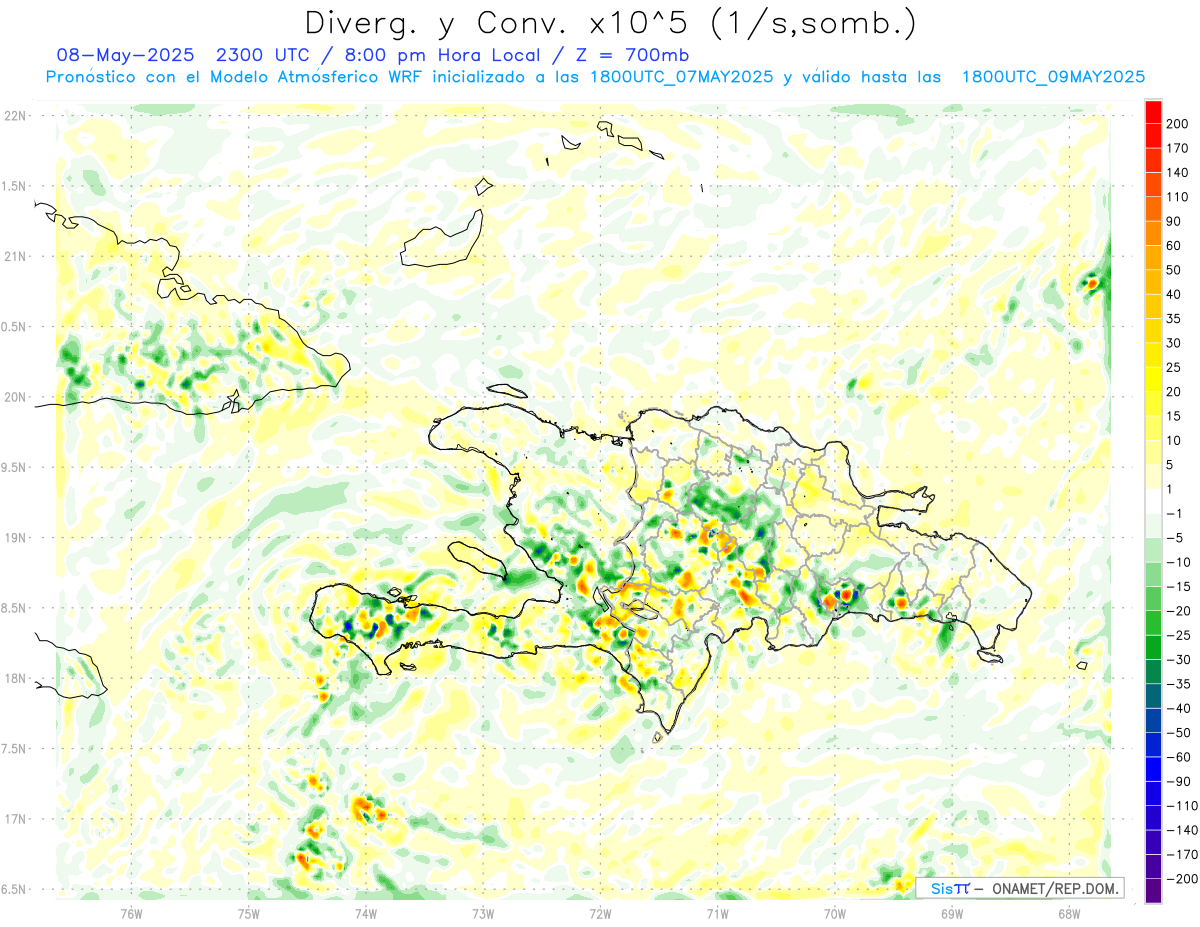Click the 9.5N latitude axis label
Screen dimensions: 1200x927
[14, 467]
